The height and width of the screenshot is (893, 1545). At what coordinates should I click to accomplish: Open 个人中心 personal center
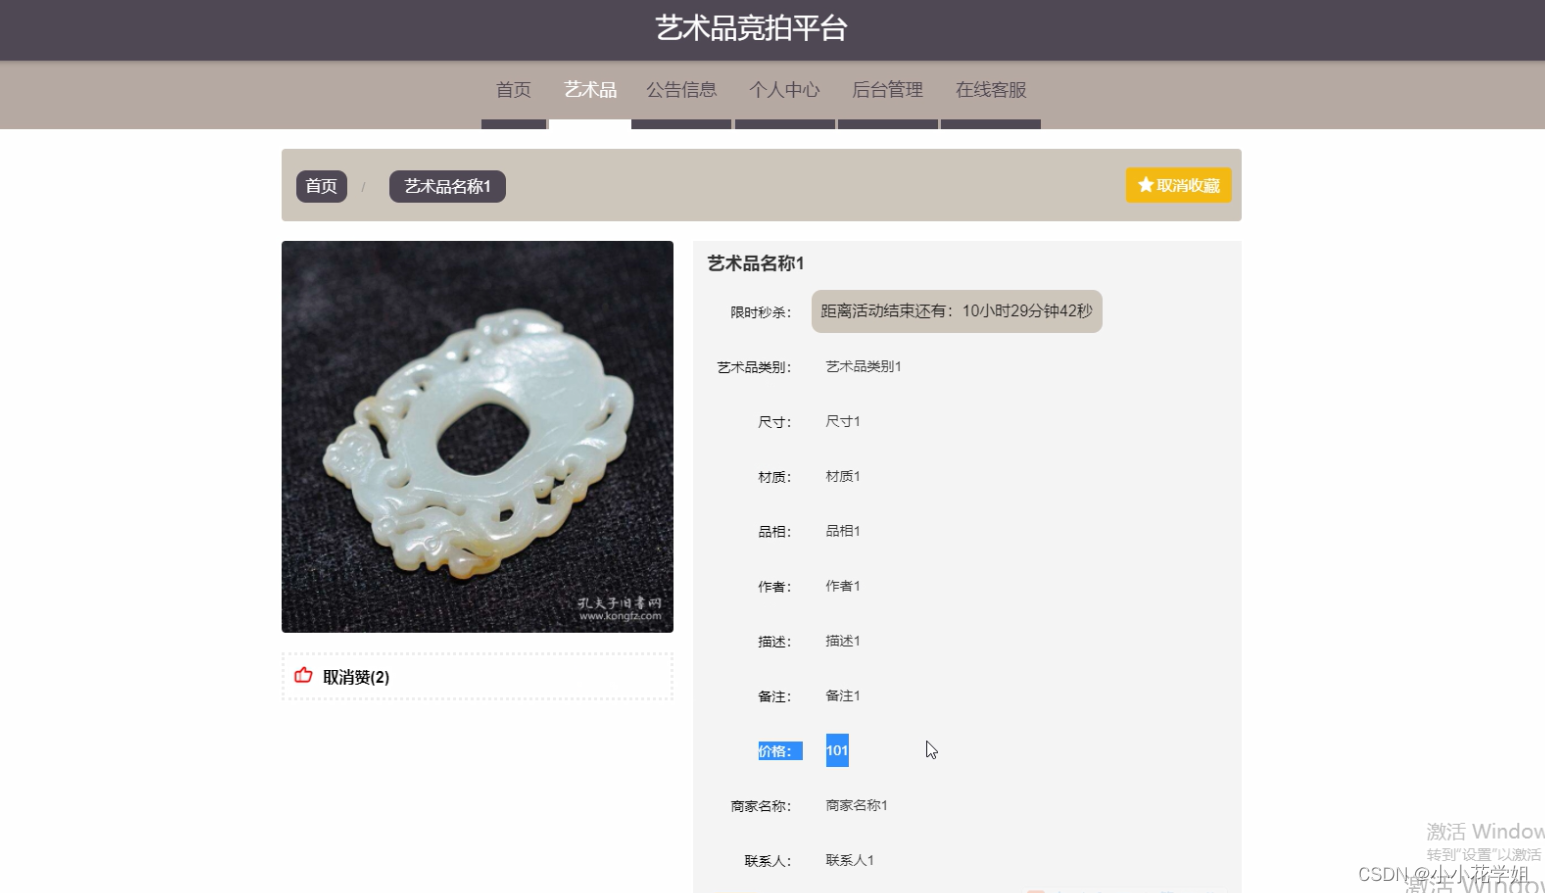[785, 89]
